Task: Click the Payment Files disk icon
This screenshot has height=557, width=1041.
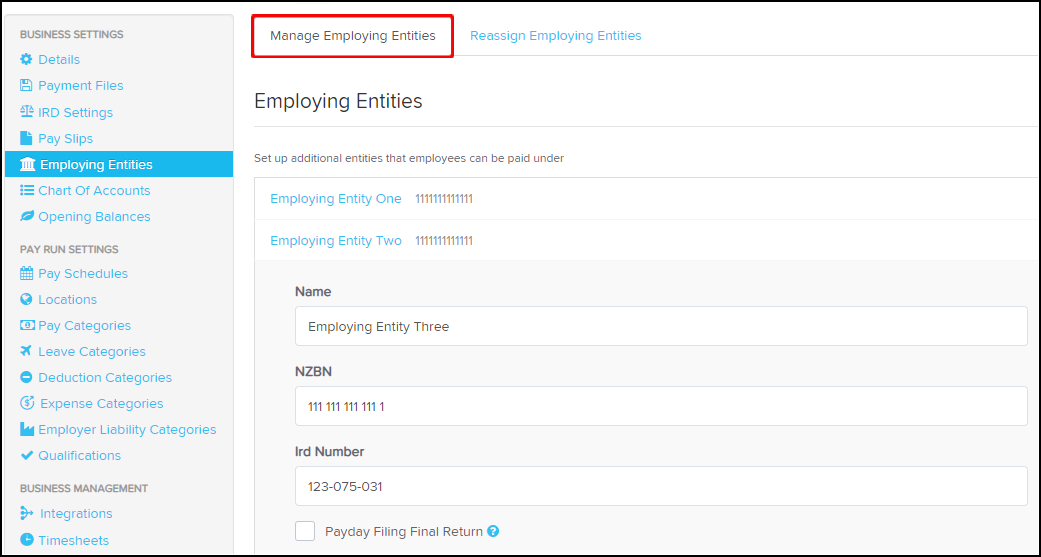Action: click(26, 86)
